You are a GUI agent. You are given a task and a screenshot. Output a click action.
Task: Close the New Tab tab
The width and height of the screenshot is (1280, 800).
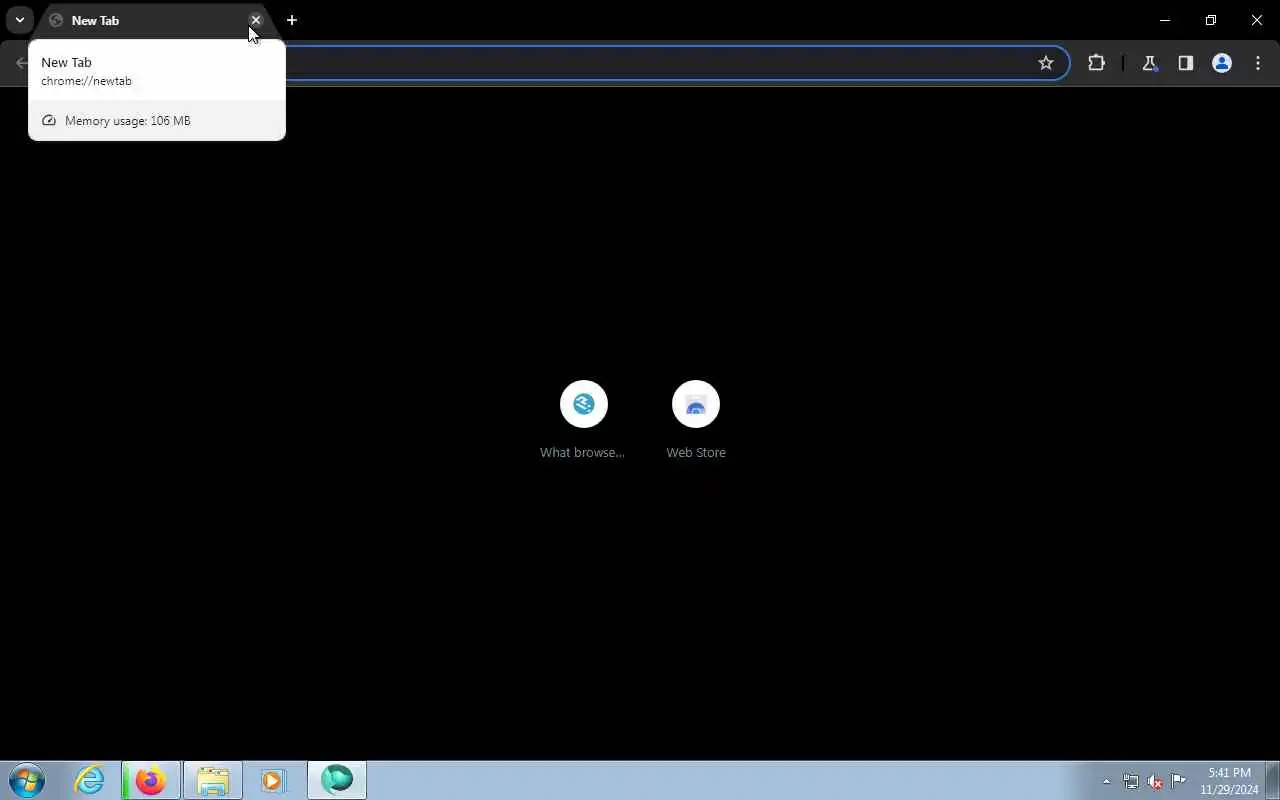[x=256, y=20]
